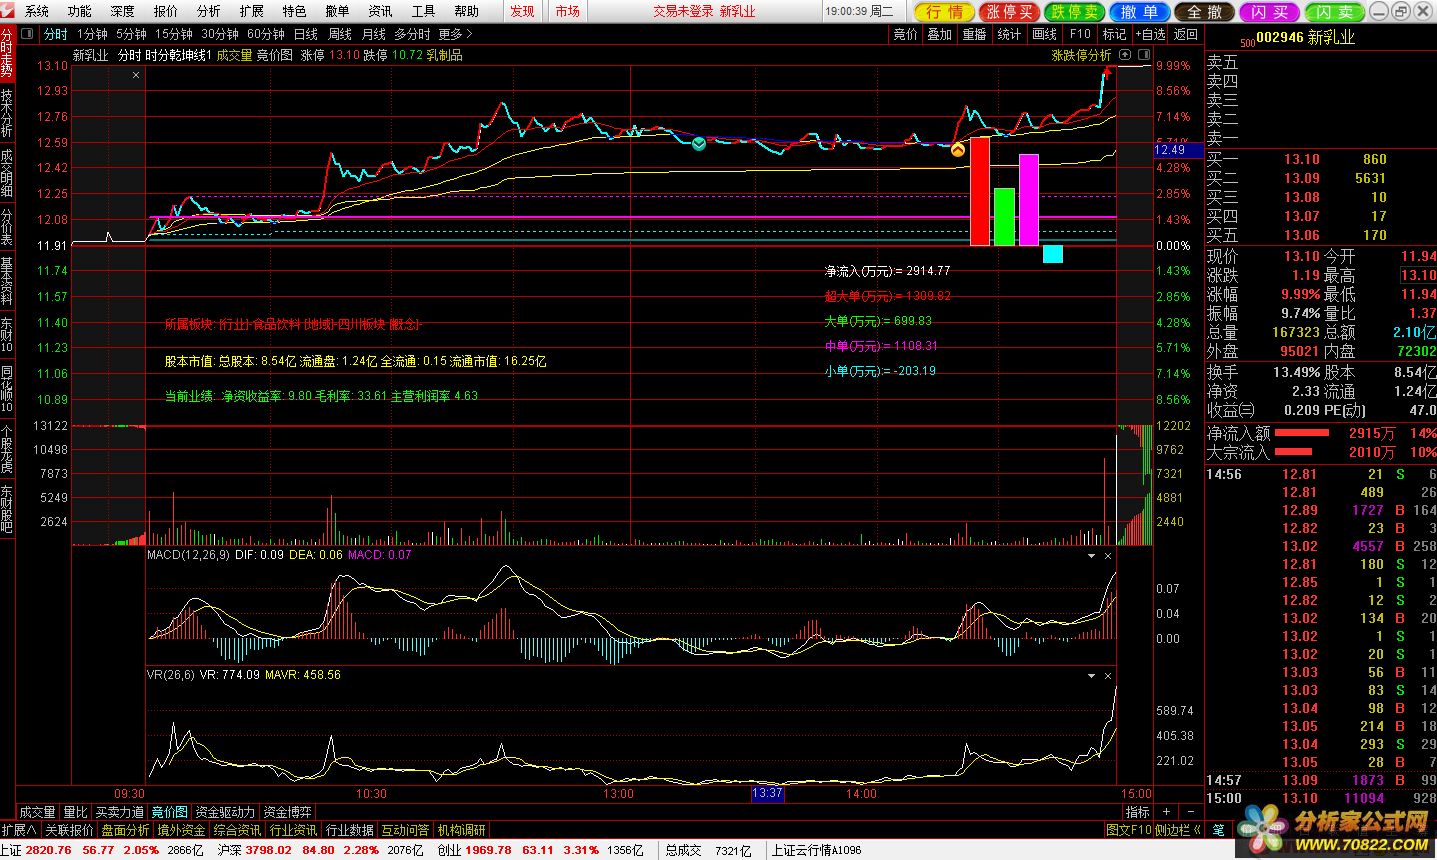
Task: Open the 机构调研 tab
Action: (461, 830)
